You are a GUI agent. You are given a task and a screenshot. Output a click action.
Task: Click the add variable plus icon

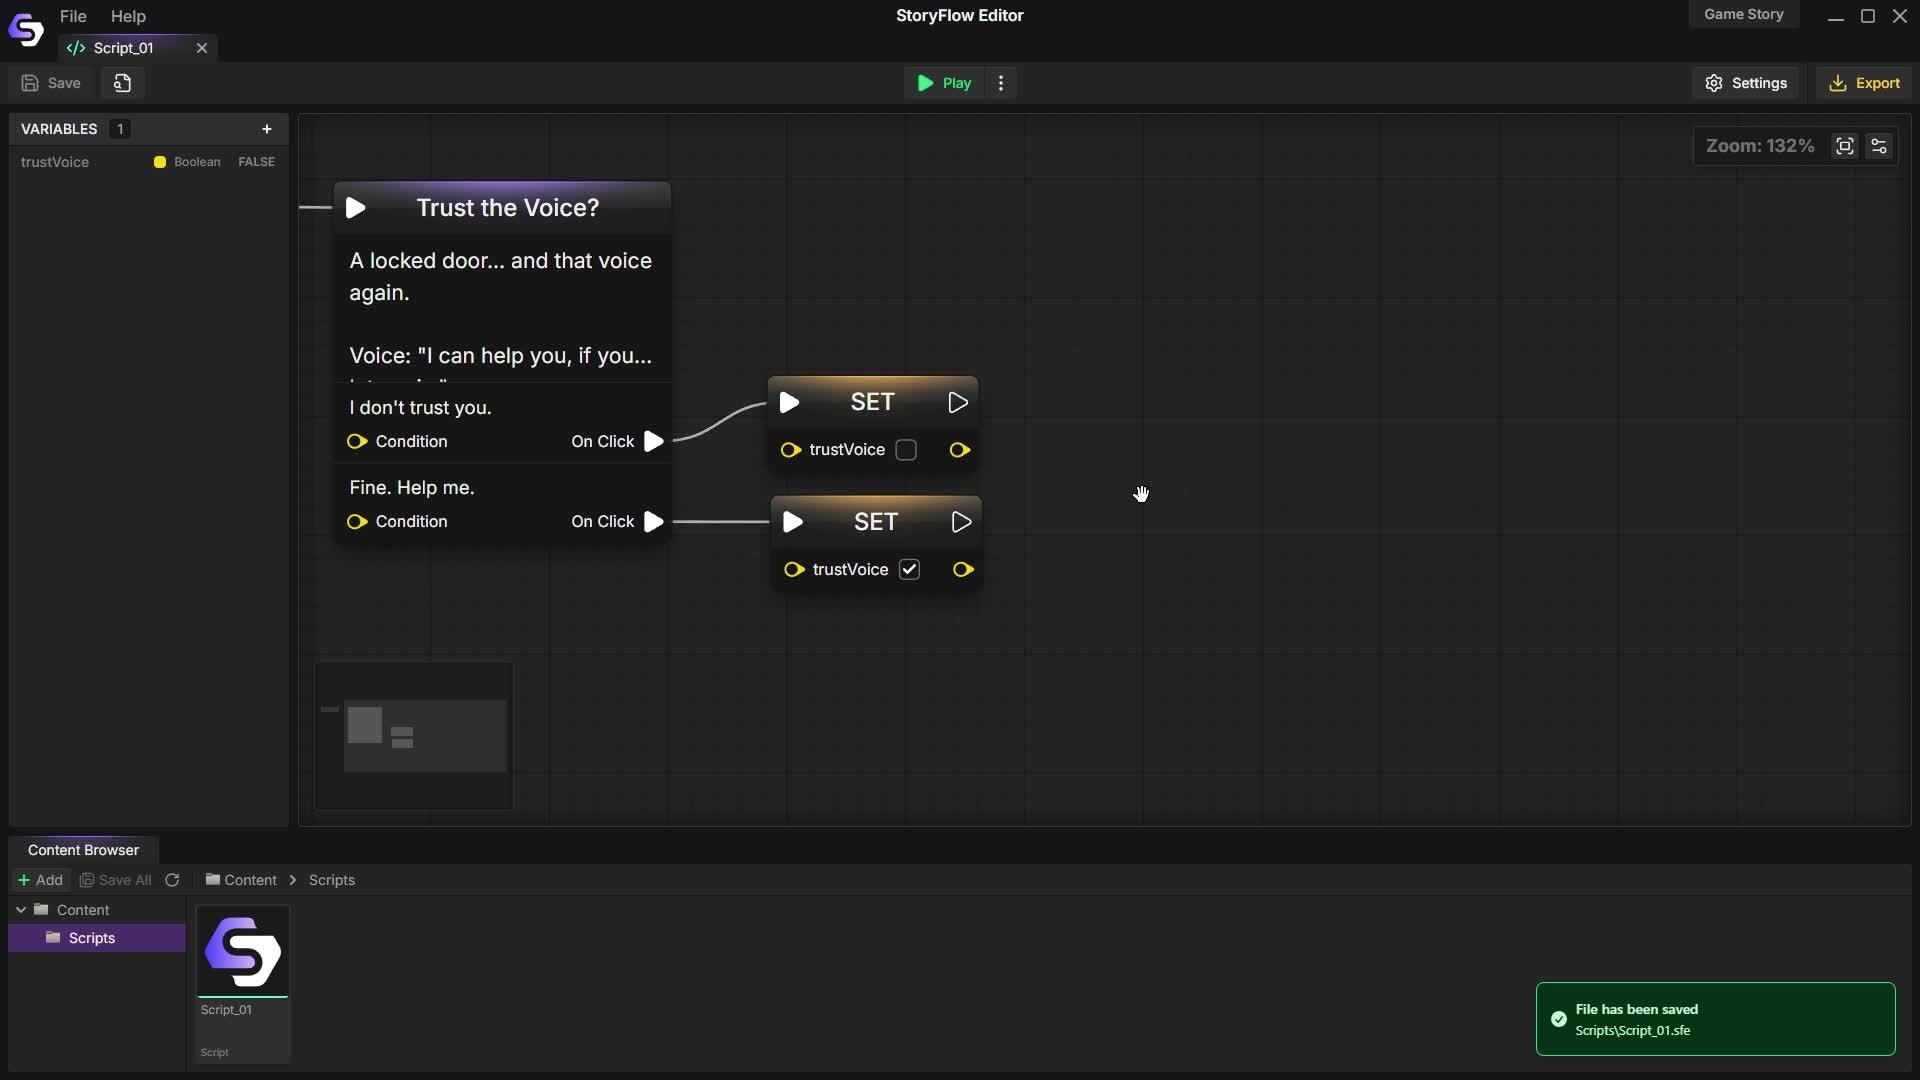[266, 129]
